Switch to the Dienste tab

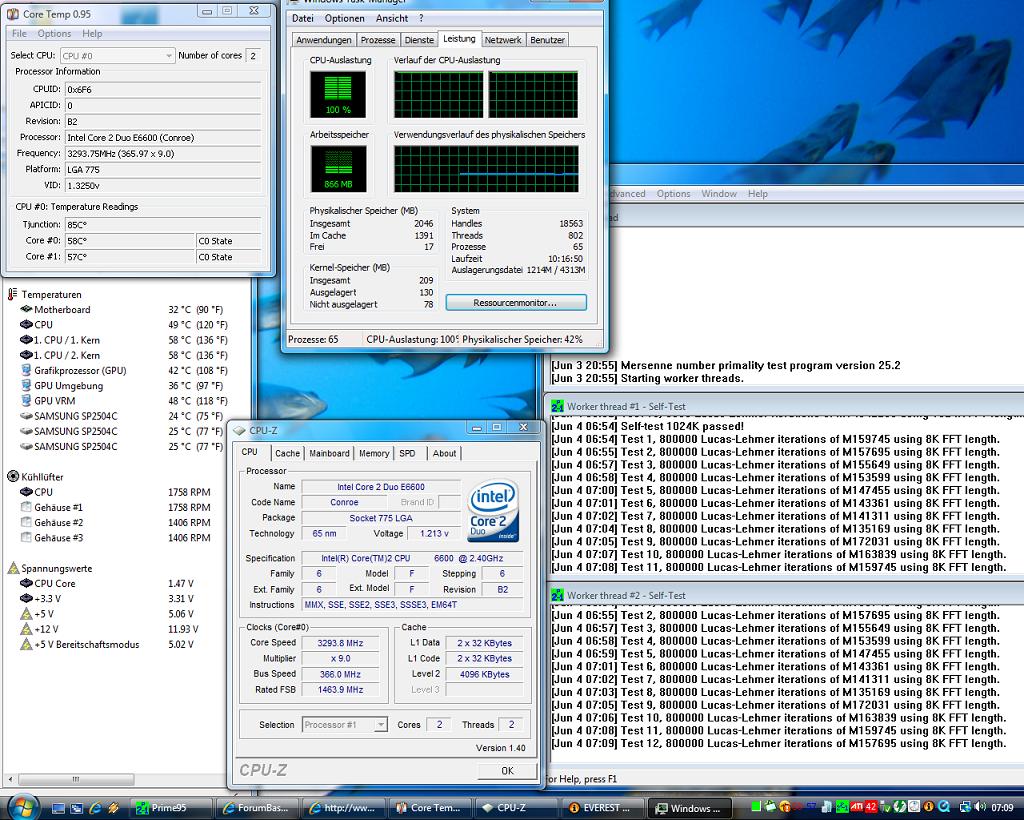point(419,40)
